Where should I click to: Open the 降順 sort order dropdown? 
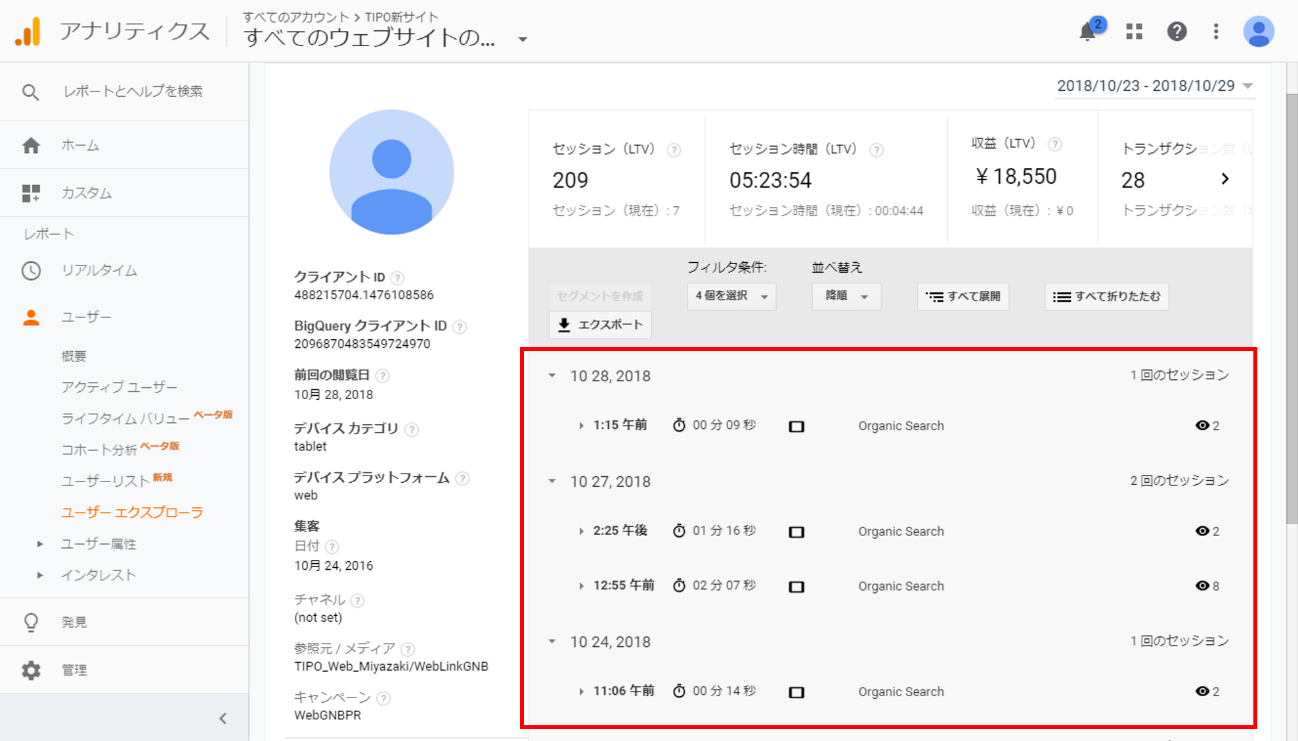846,296
